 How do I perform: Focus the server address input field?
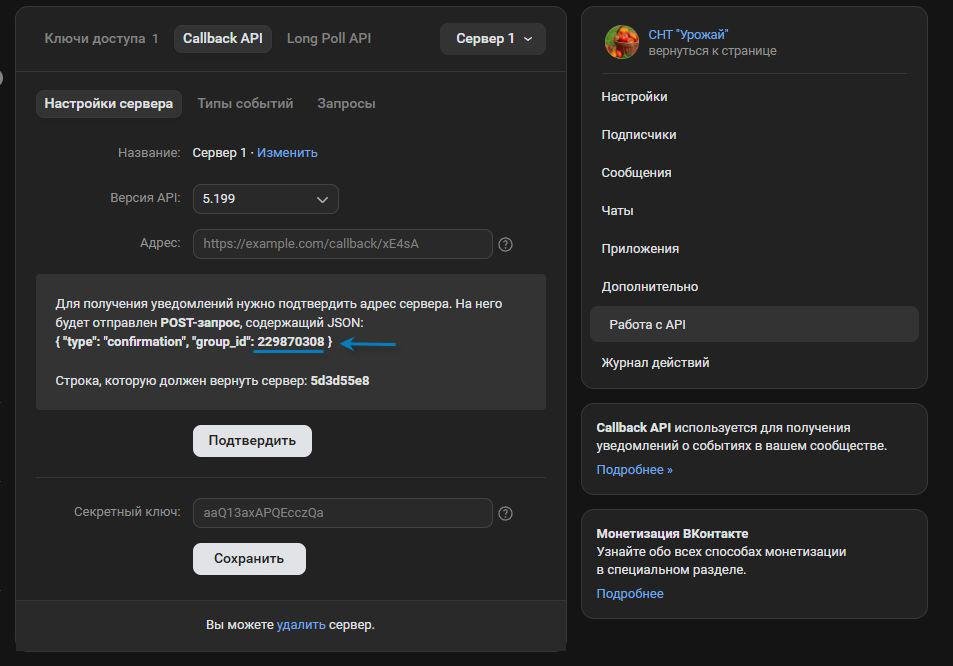342,244
